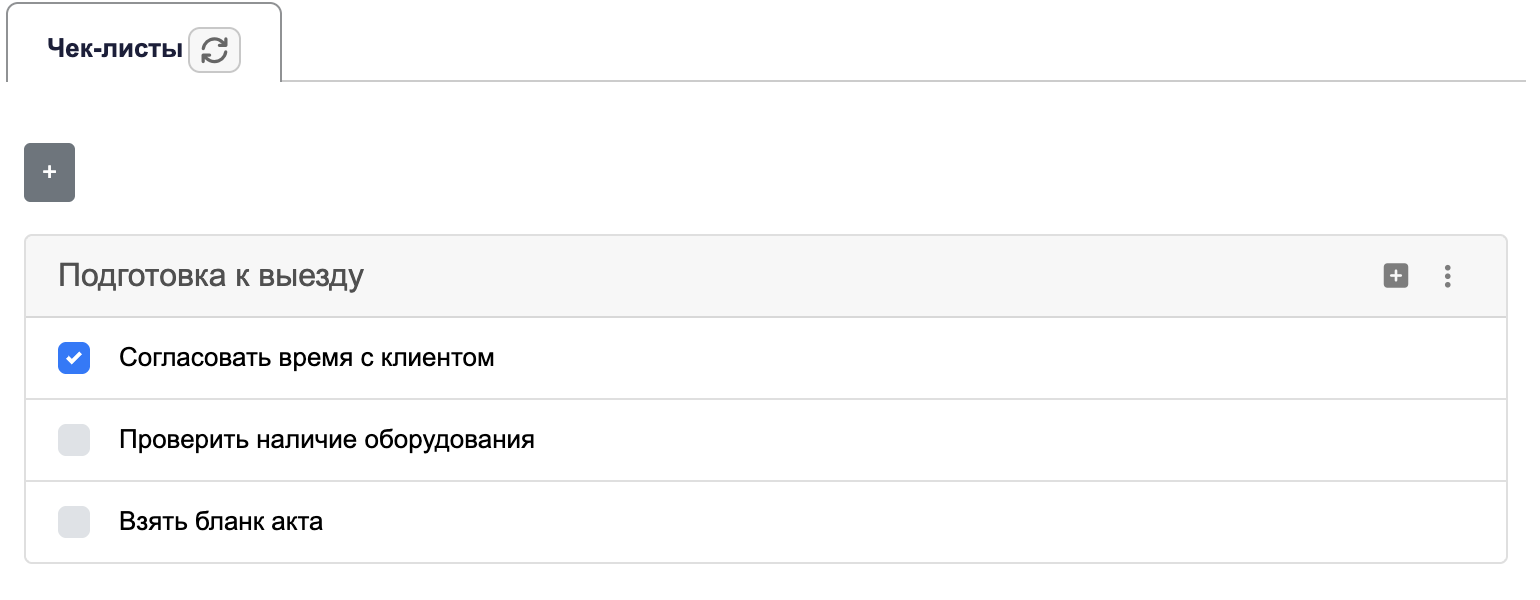Uncheck Согласовать время с клиентом
This screenshot has height=600, width=1540.
point(74,358)
